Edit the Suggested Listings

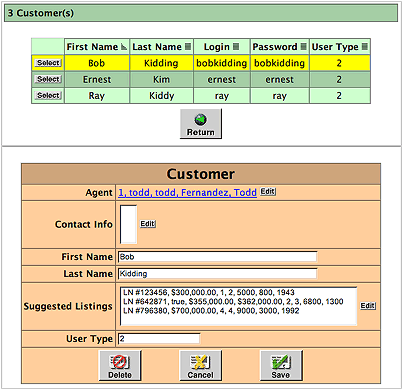pos(368,306)
